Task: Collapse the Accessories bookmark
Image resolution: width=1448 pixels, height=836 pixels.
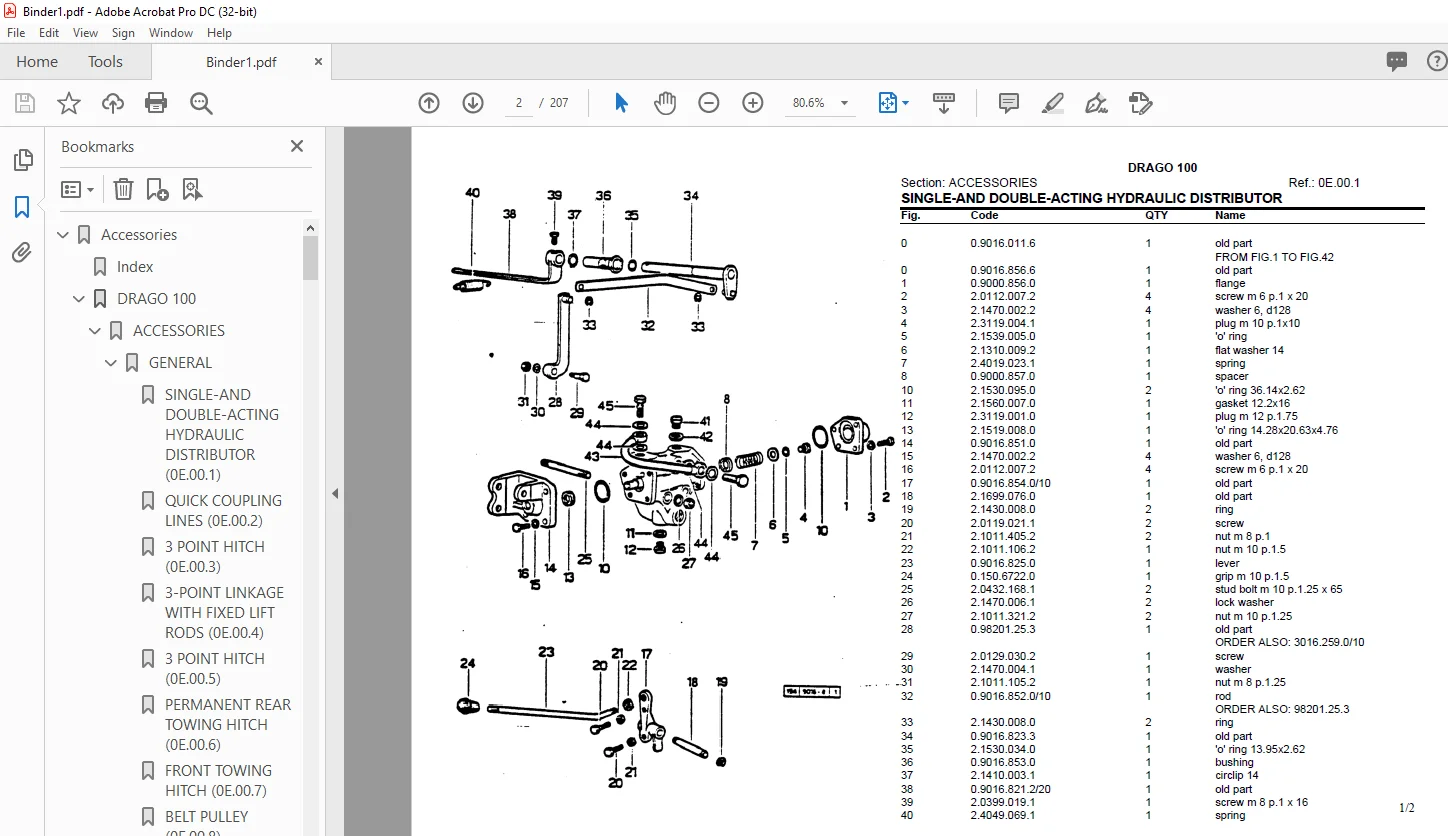Action: pos(64,235)
